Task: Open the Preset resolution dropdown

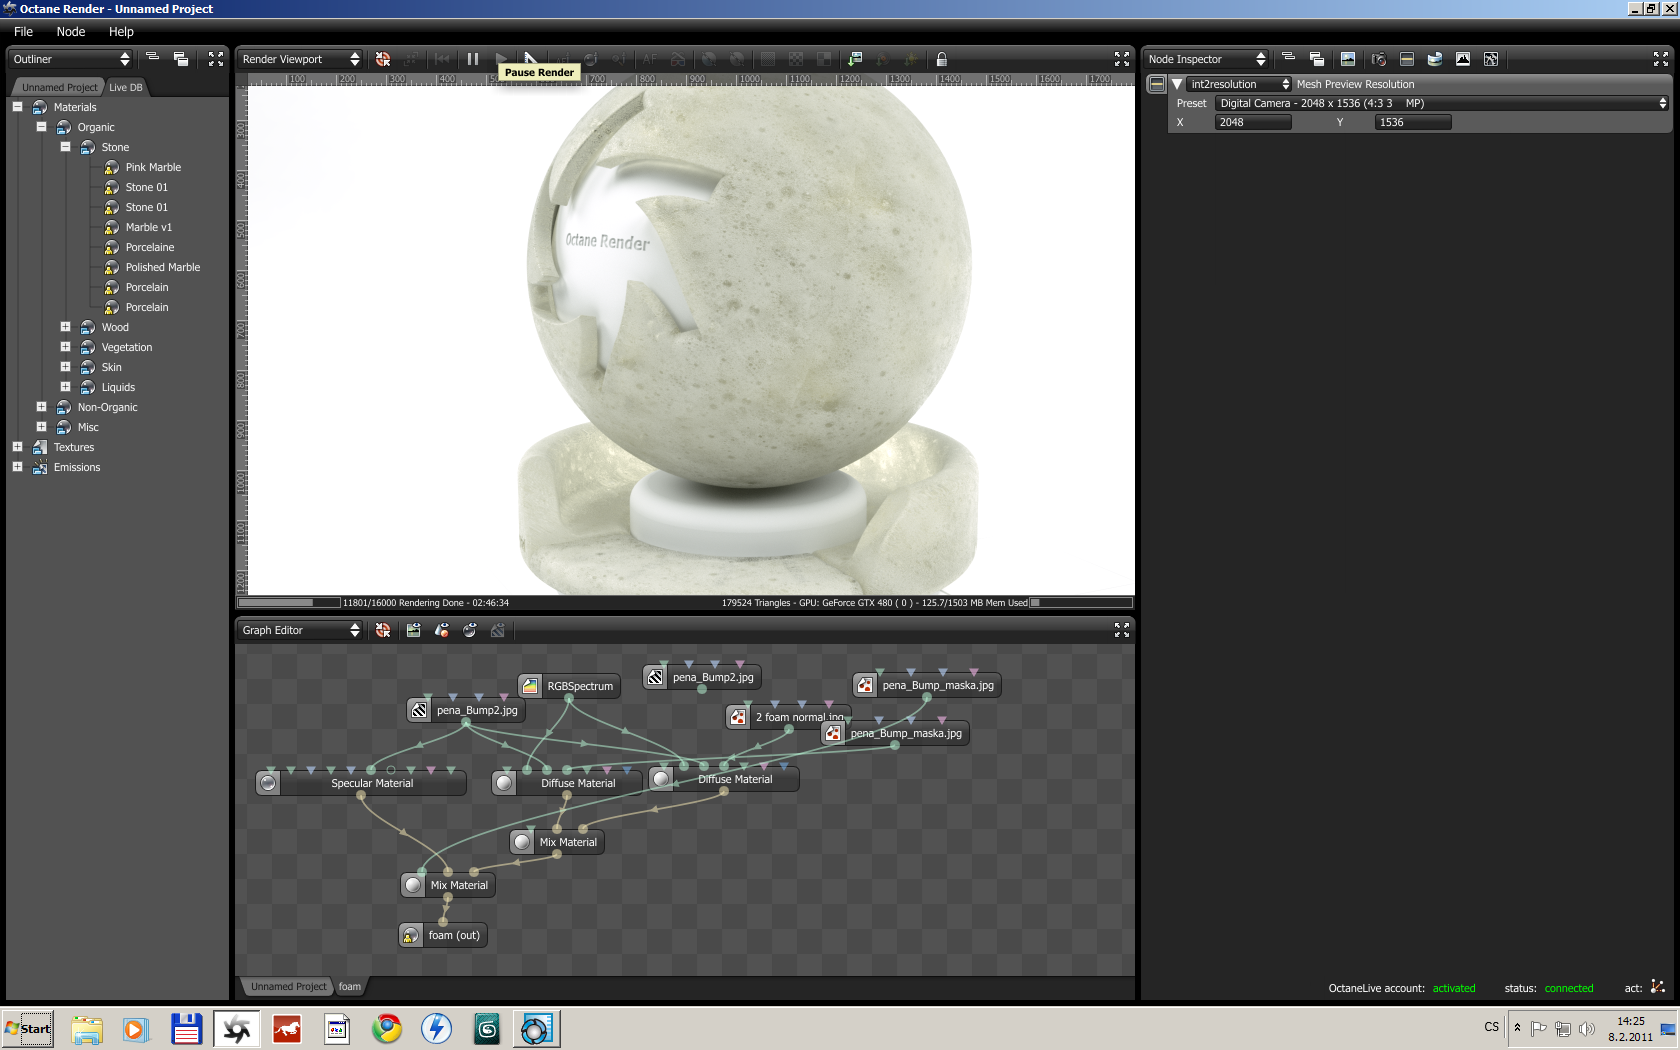Action: click(1442, 103)
